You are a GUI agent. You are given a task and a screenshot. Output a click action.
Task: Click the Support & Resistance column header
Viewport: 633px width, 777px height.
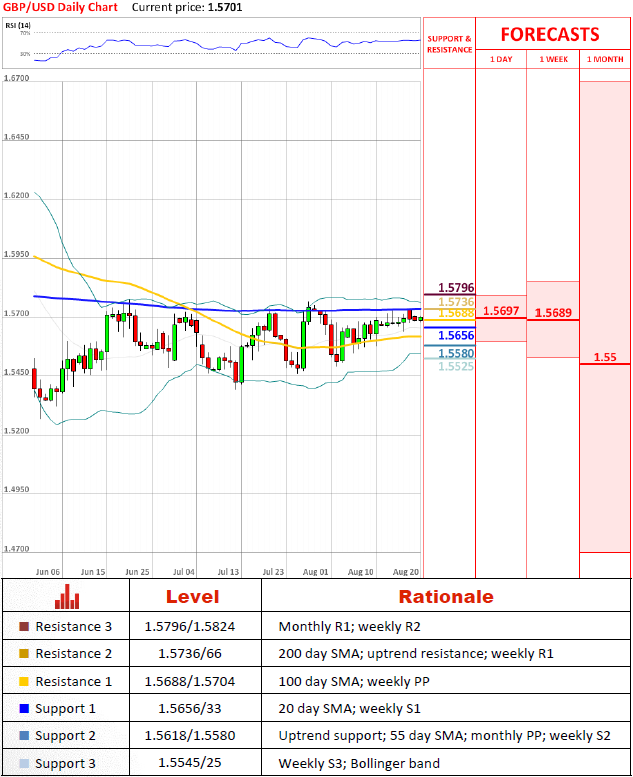click(449, 44)
